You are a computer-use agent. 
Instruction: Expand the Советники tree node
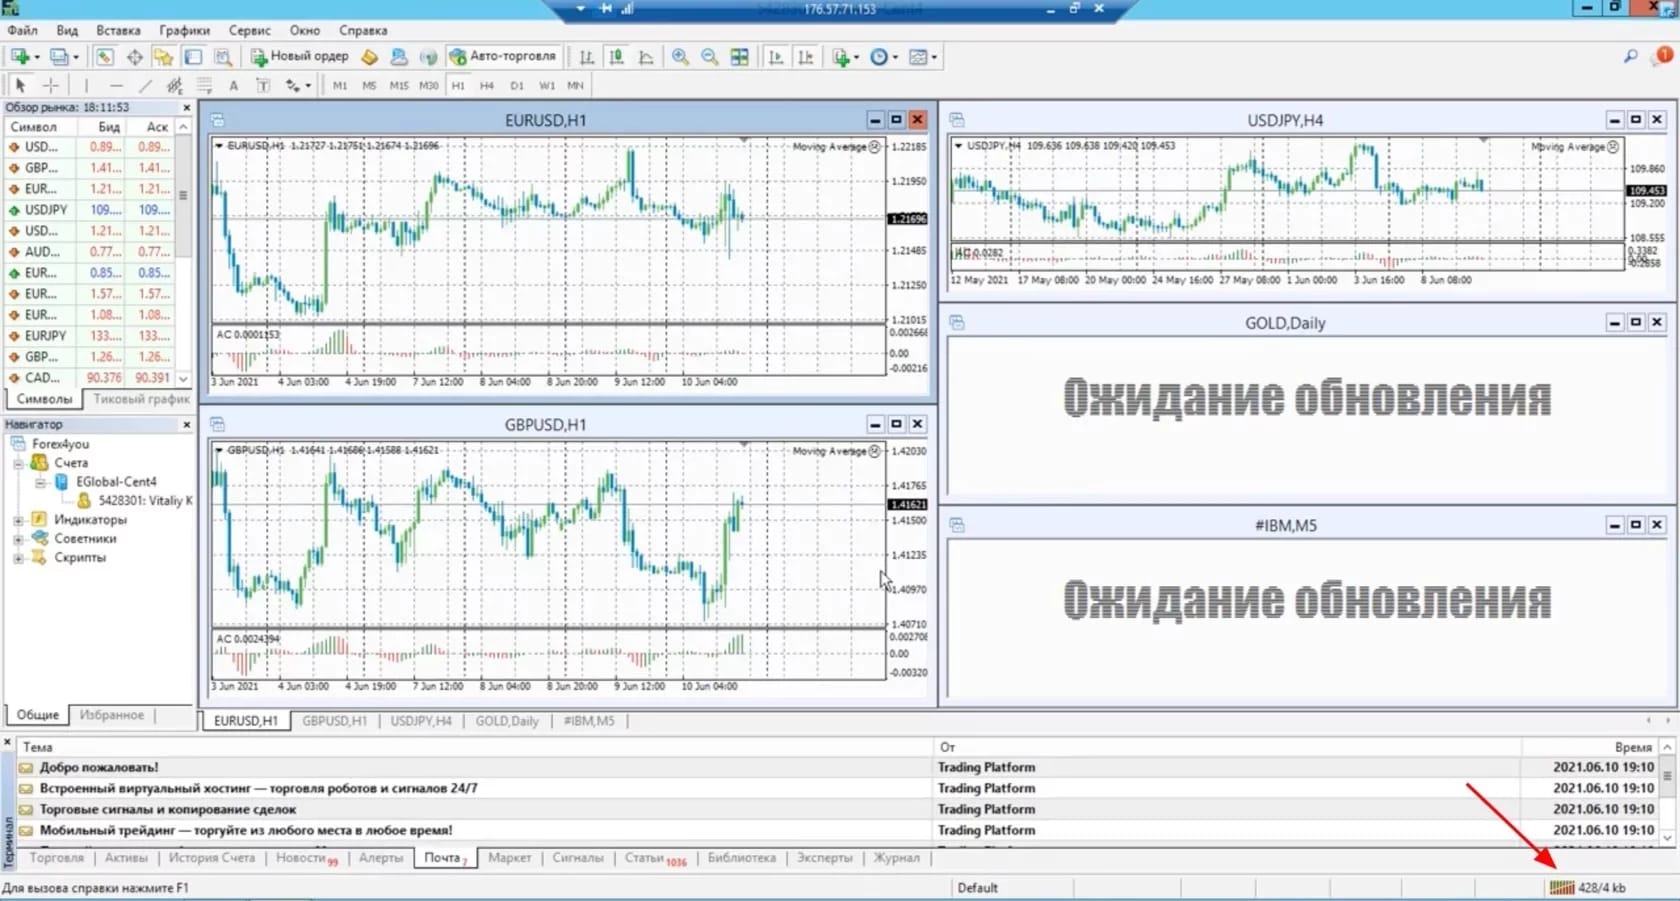click(x=18, y=539)
